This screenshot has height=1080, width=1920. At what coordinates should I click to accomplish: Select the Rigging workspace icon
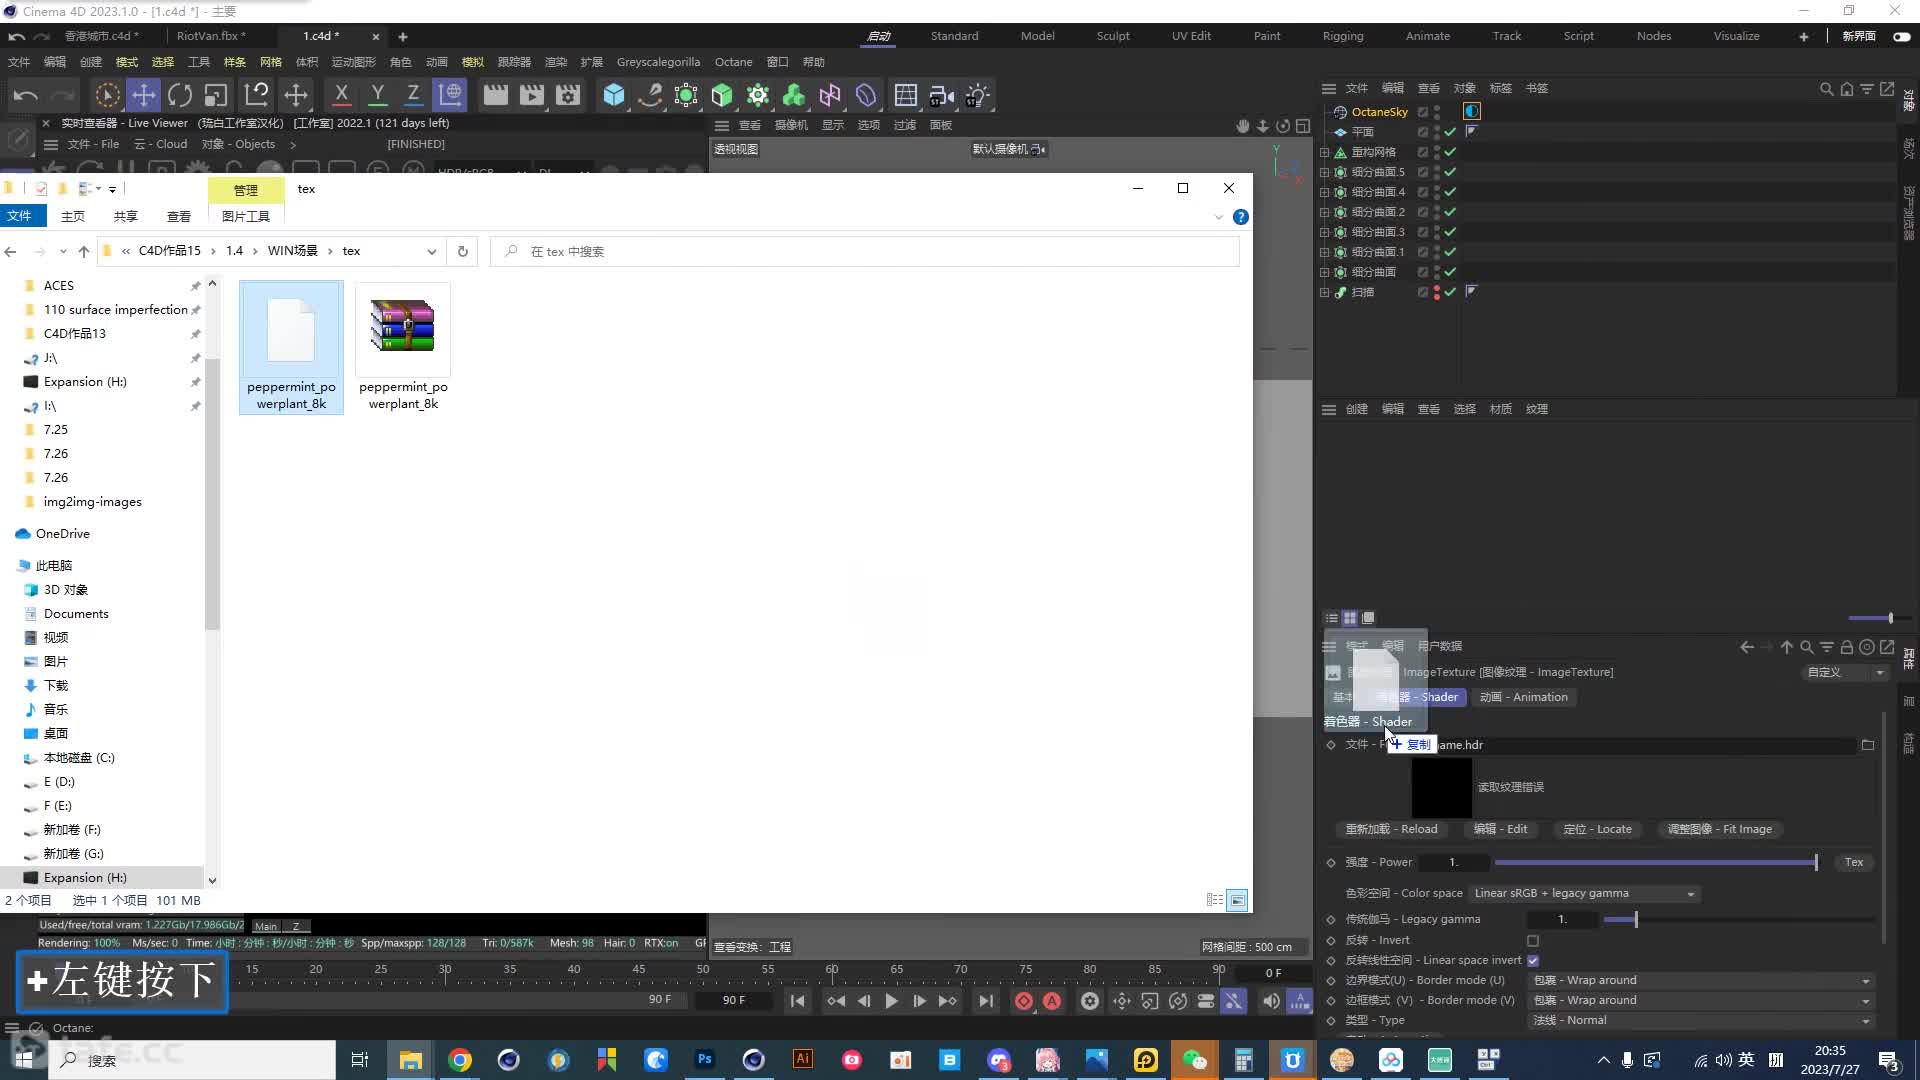(1342, 36)
